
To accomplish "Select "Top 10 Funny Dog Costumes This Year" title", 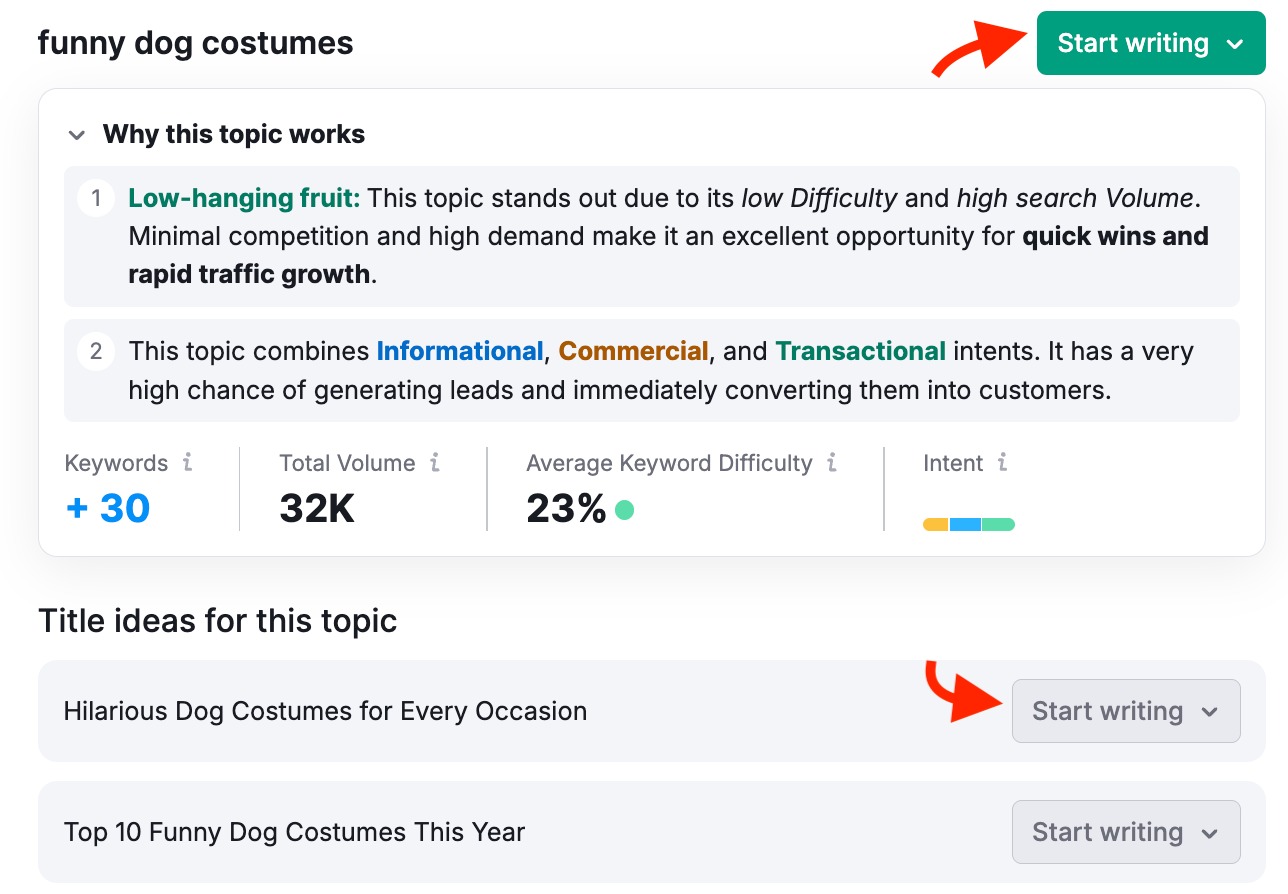I will [294, 833].
